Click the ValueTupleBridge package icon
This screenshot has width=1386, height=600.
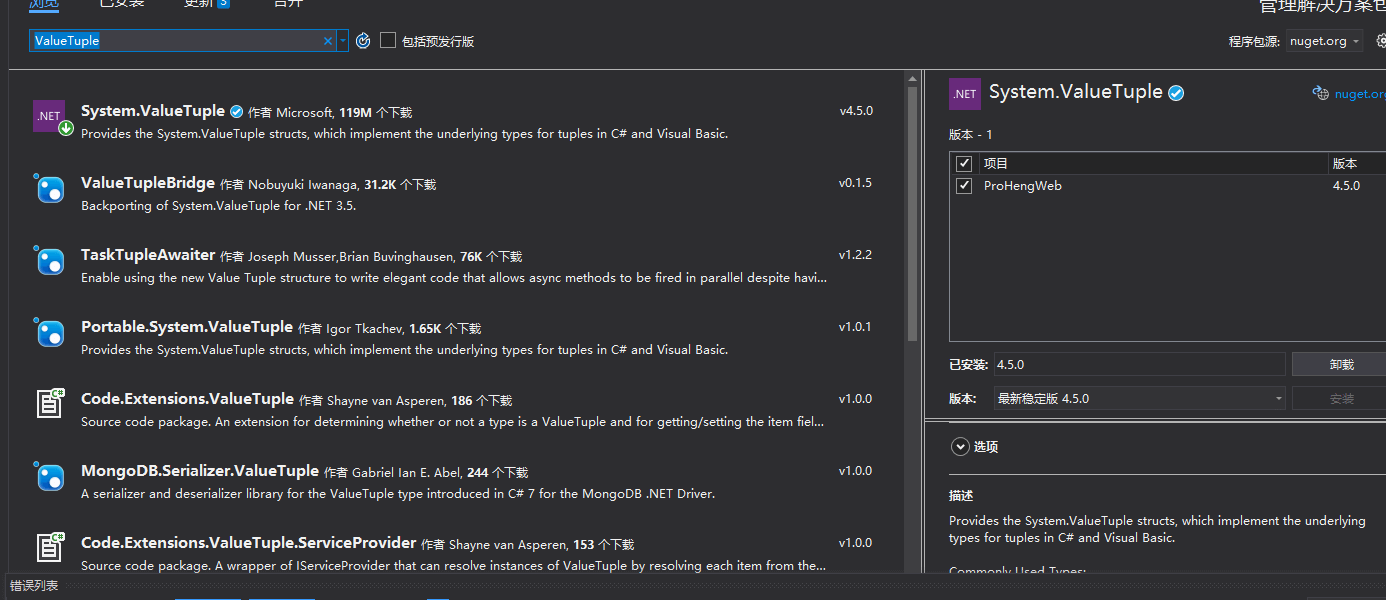point(50,188)
